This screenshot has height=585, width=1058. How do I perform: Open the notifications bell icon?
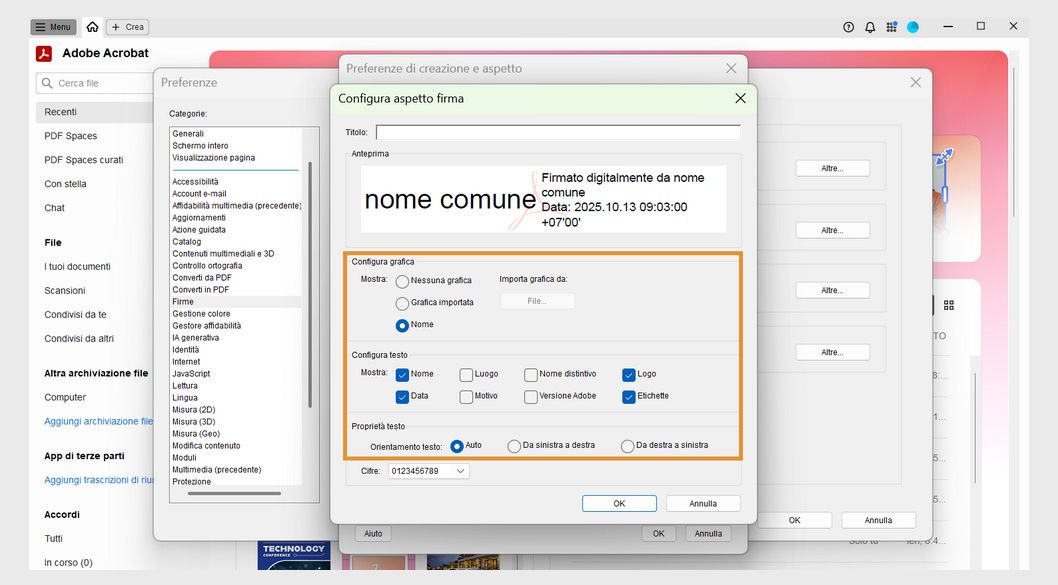click(x=870, y=27)
